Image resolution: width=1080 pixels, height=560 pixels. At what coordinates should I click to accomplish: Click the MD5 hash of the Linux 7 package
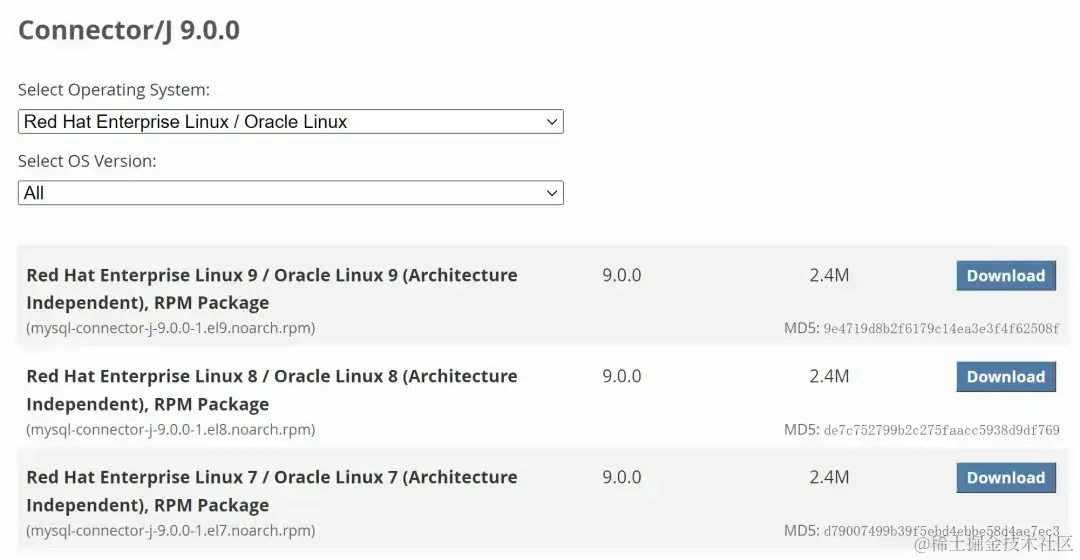coord(941,531)
